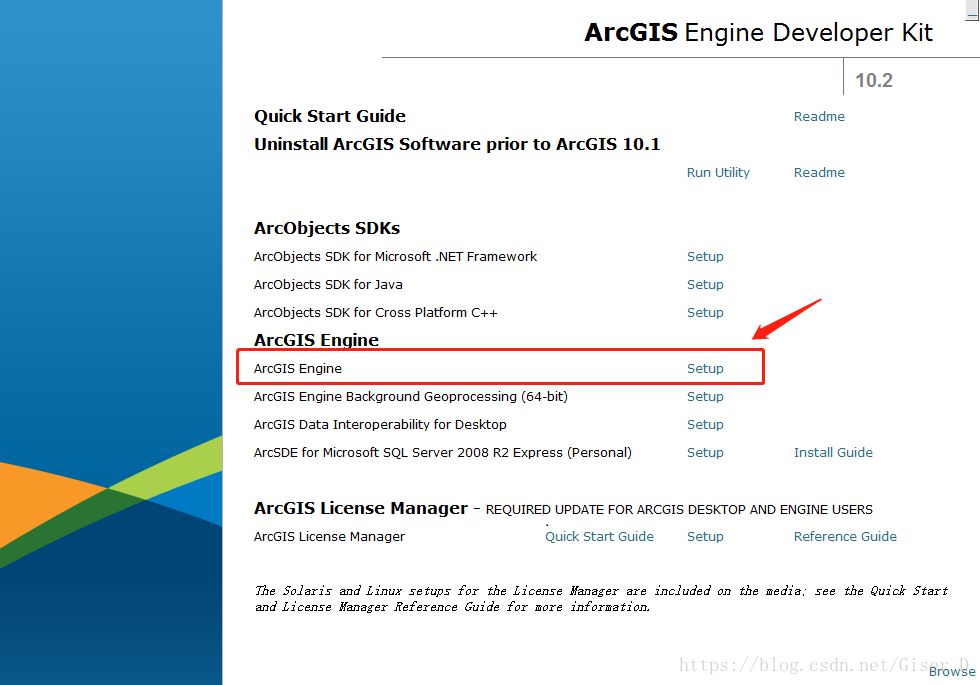980x685 pixels.
Task: Click 'REQUIRED UPDATE FOR ARCGIS DESKTOP AND ENGINE USERS' text
Action: coord(679,510)
